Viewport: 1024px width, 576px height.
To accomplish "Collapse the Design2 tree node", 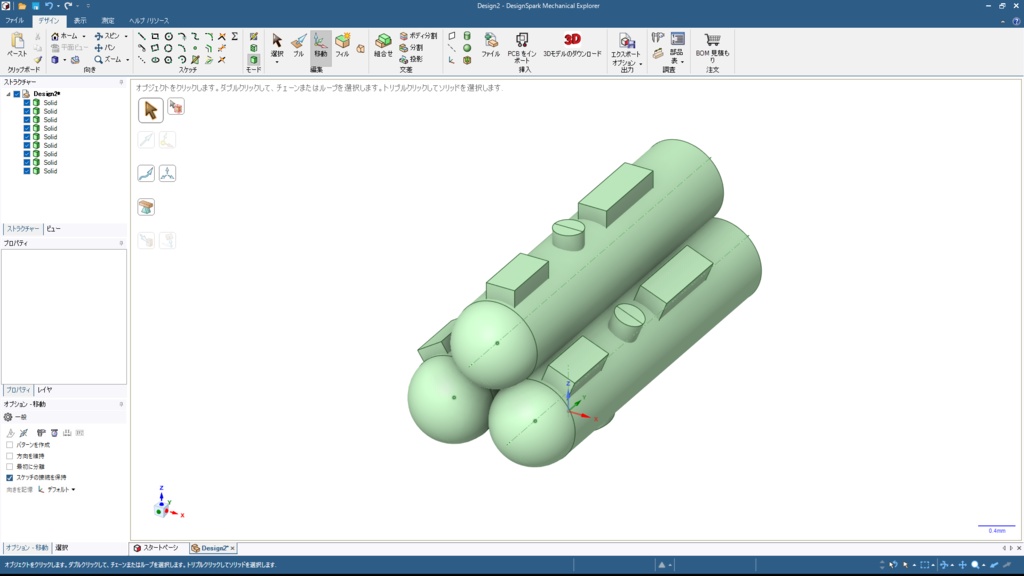I will 8,94.
